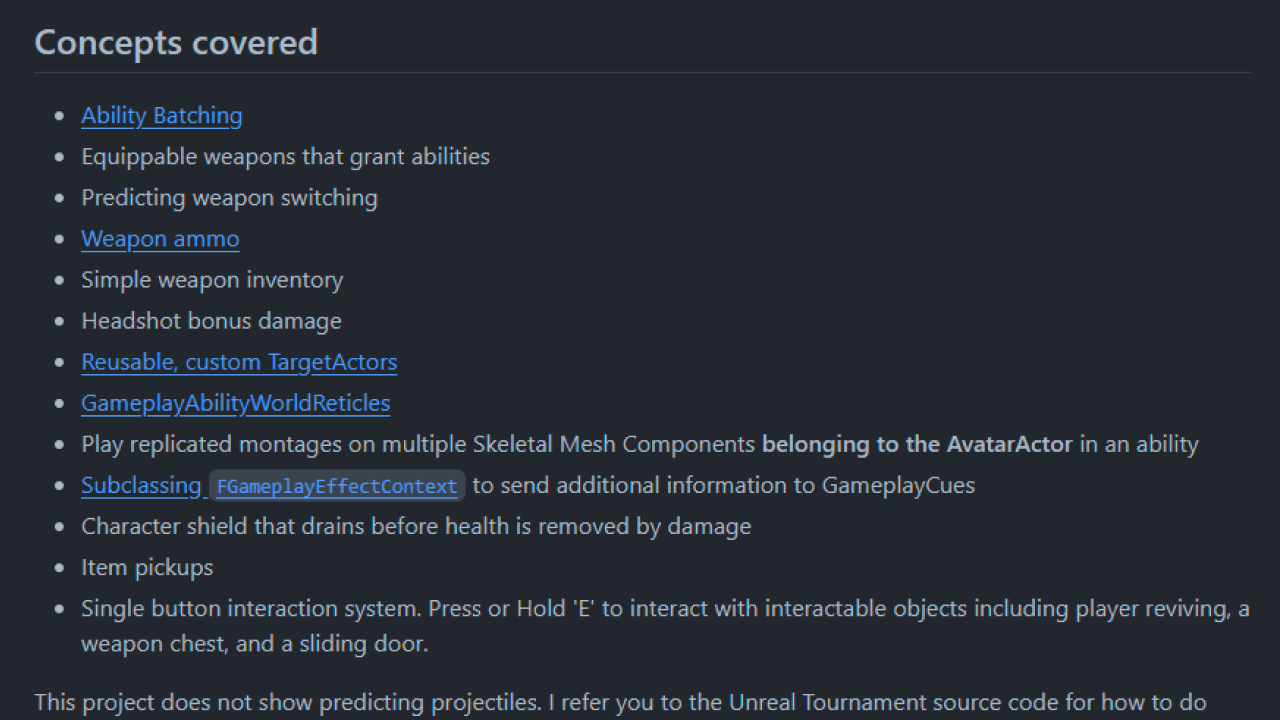Click the 'Equippable weapons that grant abilities' item
Image resolution: width=1280 pixels, height=720 pixels.
[x=285, y=157]
